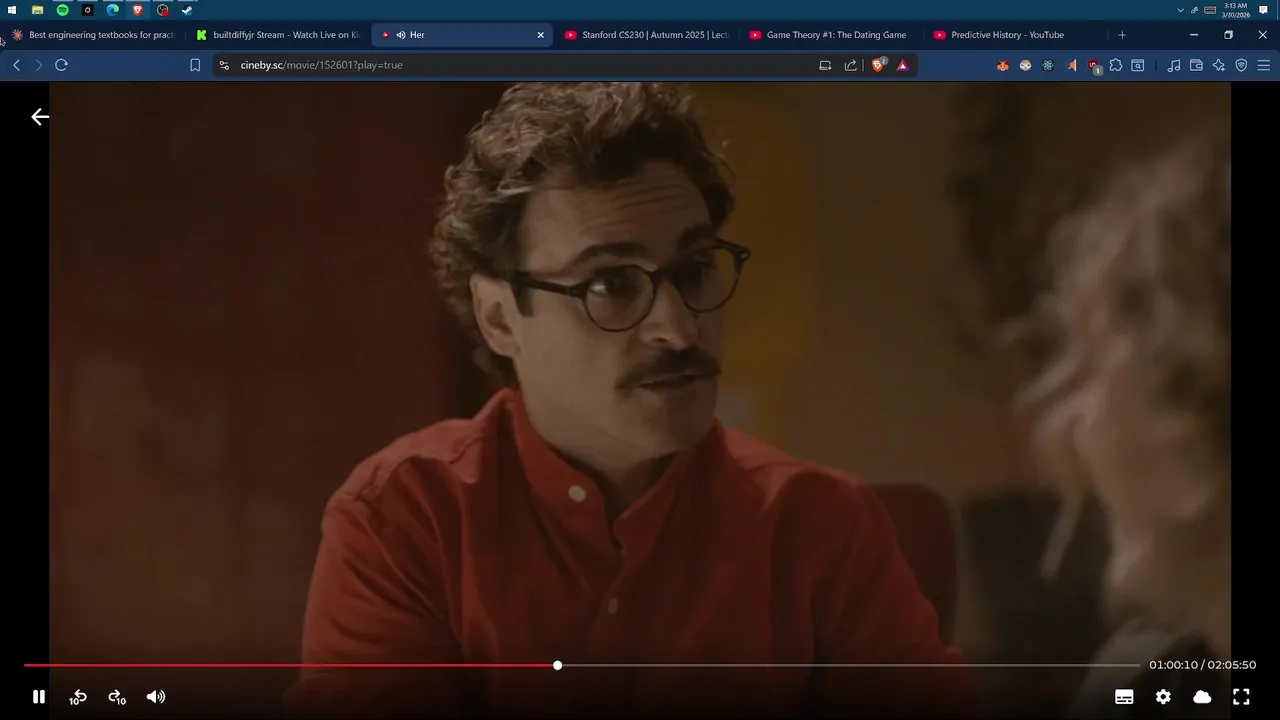The width and height of the screenshot is (1280, 720).
Task: Open the Windows Start menu
Action: pos(12,10)
